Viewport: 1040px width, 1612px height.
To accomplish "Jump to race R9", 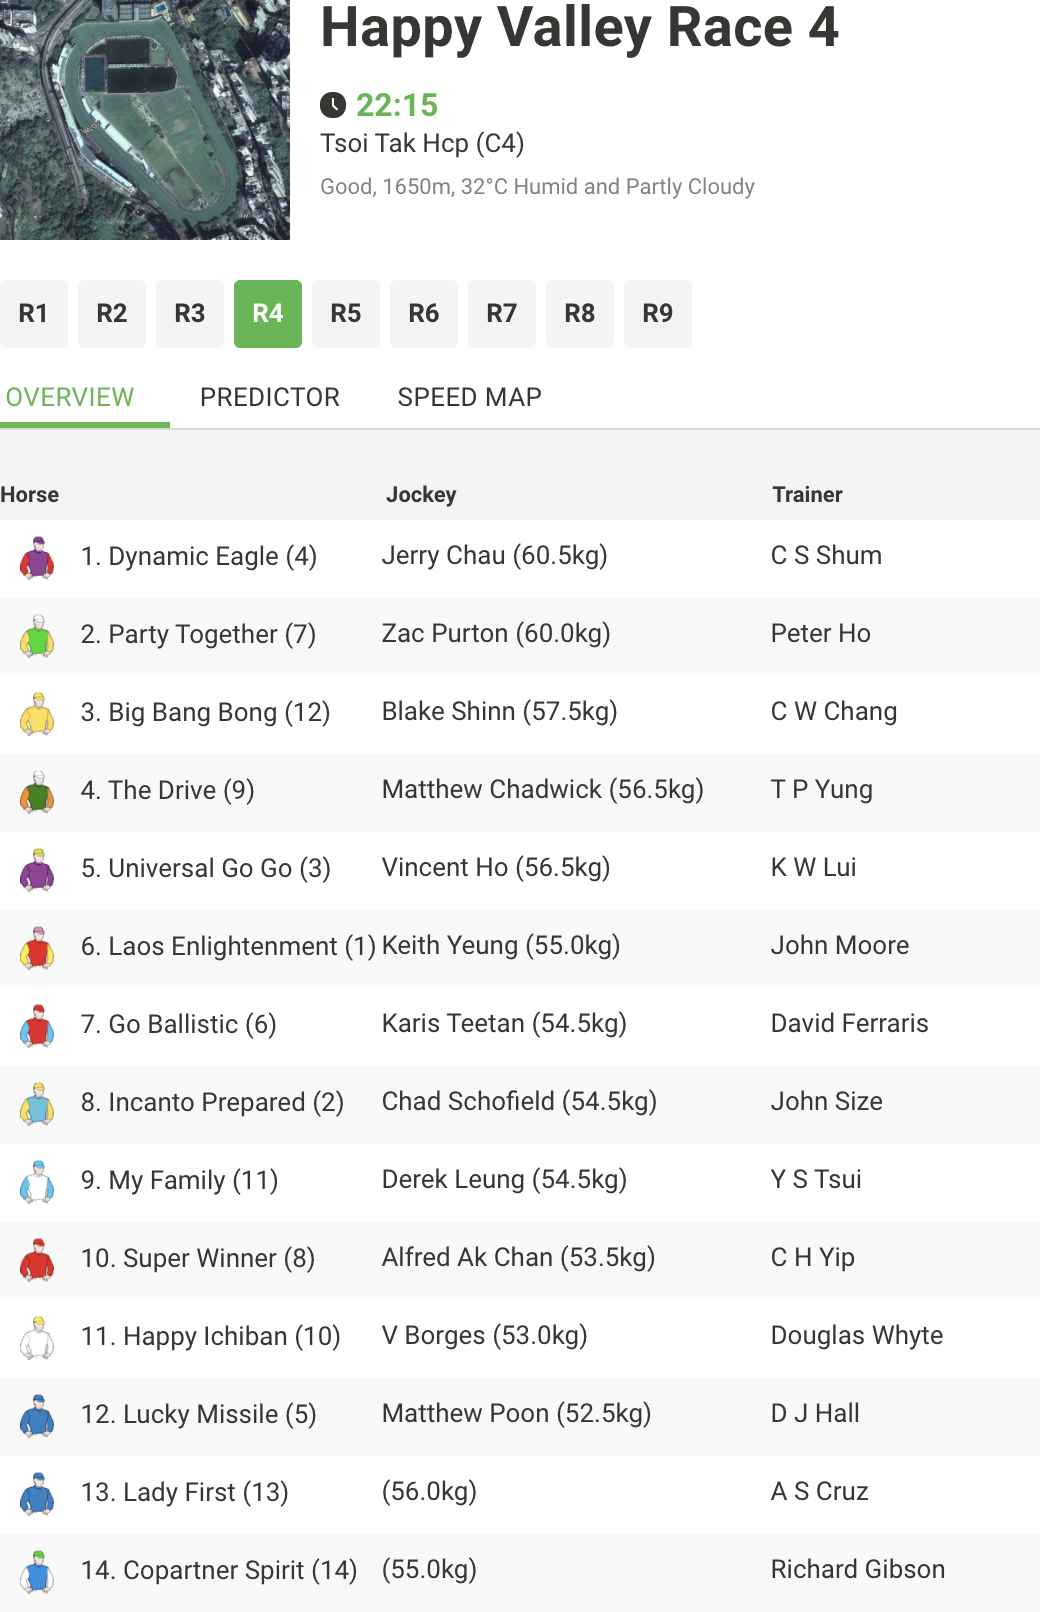I will tap(658, 314).
